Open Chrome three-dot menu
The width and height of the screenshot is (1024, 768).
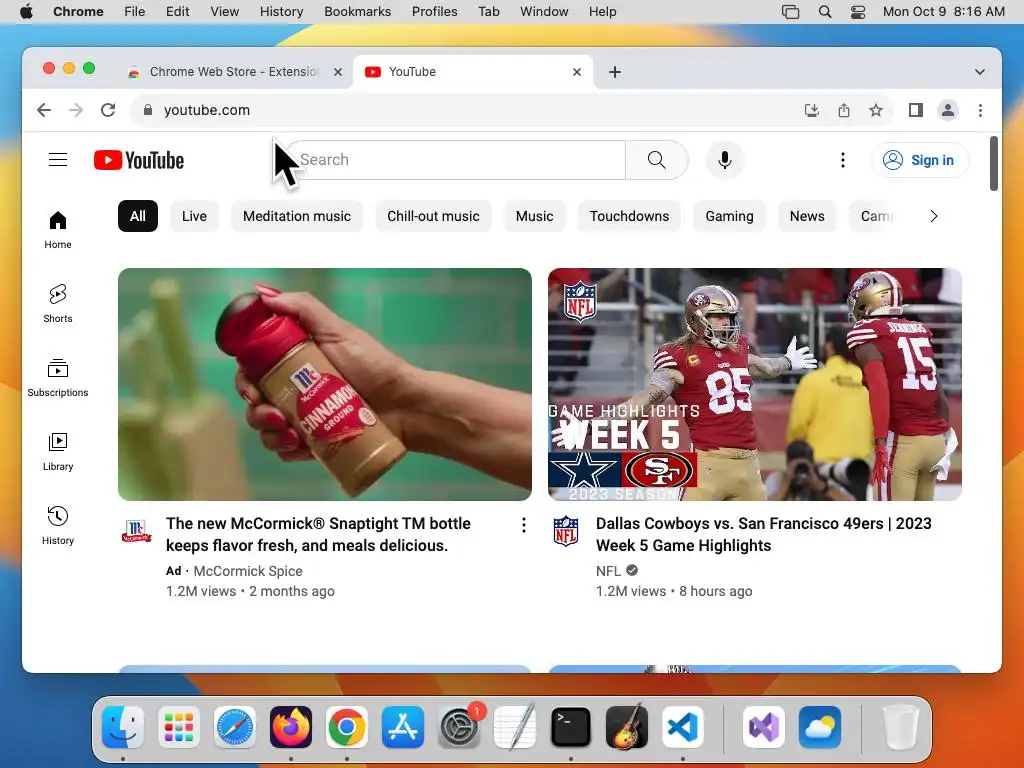[x=980, y=110]
